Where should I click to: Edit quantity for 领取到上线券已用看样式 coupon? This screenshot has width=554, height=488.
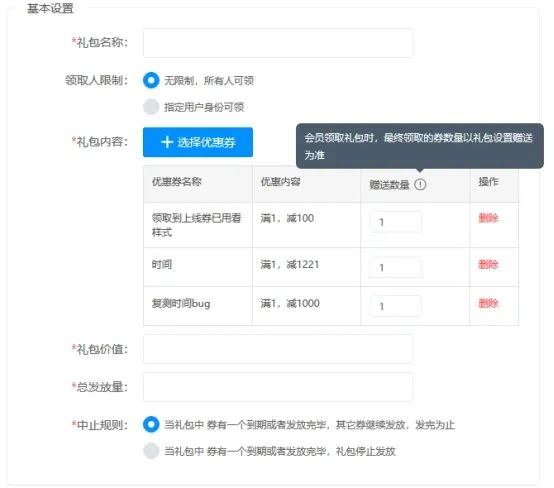pyautogui.click(x=395, y=222)
